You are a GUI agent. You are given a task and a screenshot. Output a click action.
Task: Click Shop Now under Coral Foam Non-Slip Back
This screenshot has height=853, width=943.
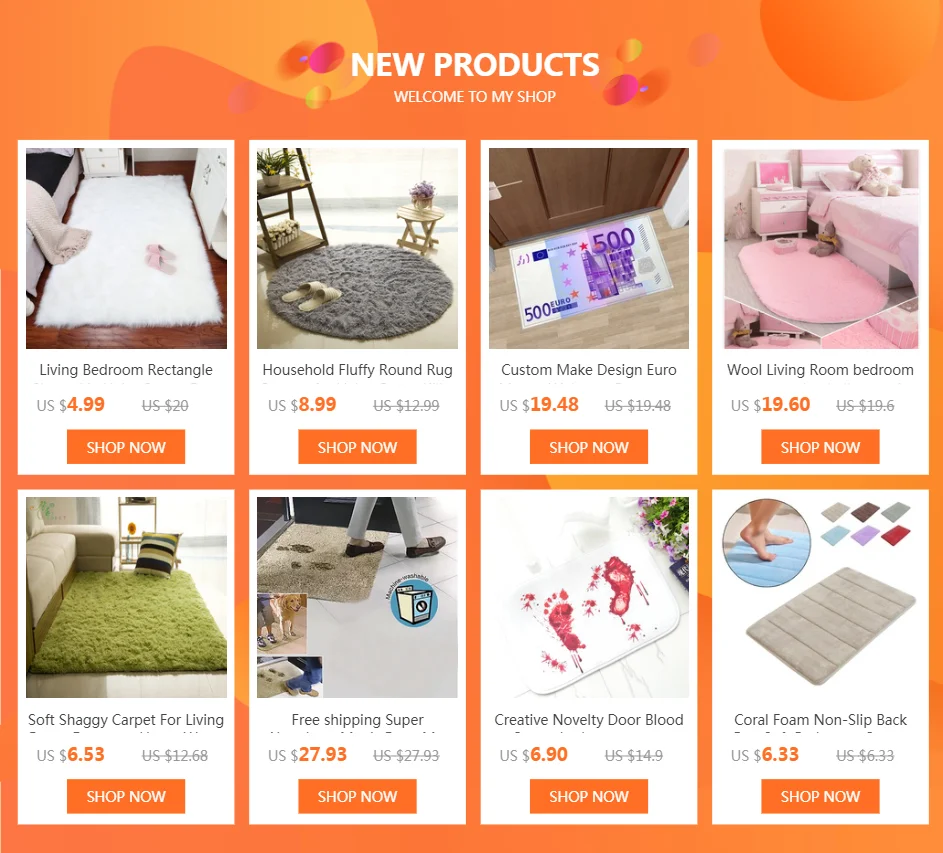820,796
